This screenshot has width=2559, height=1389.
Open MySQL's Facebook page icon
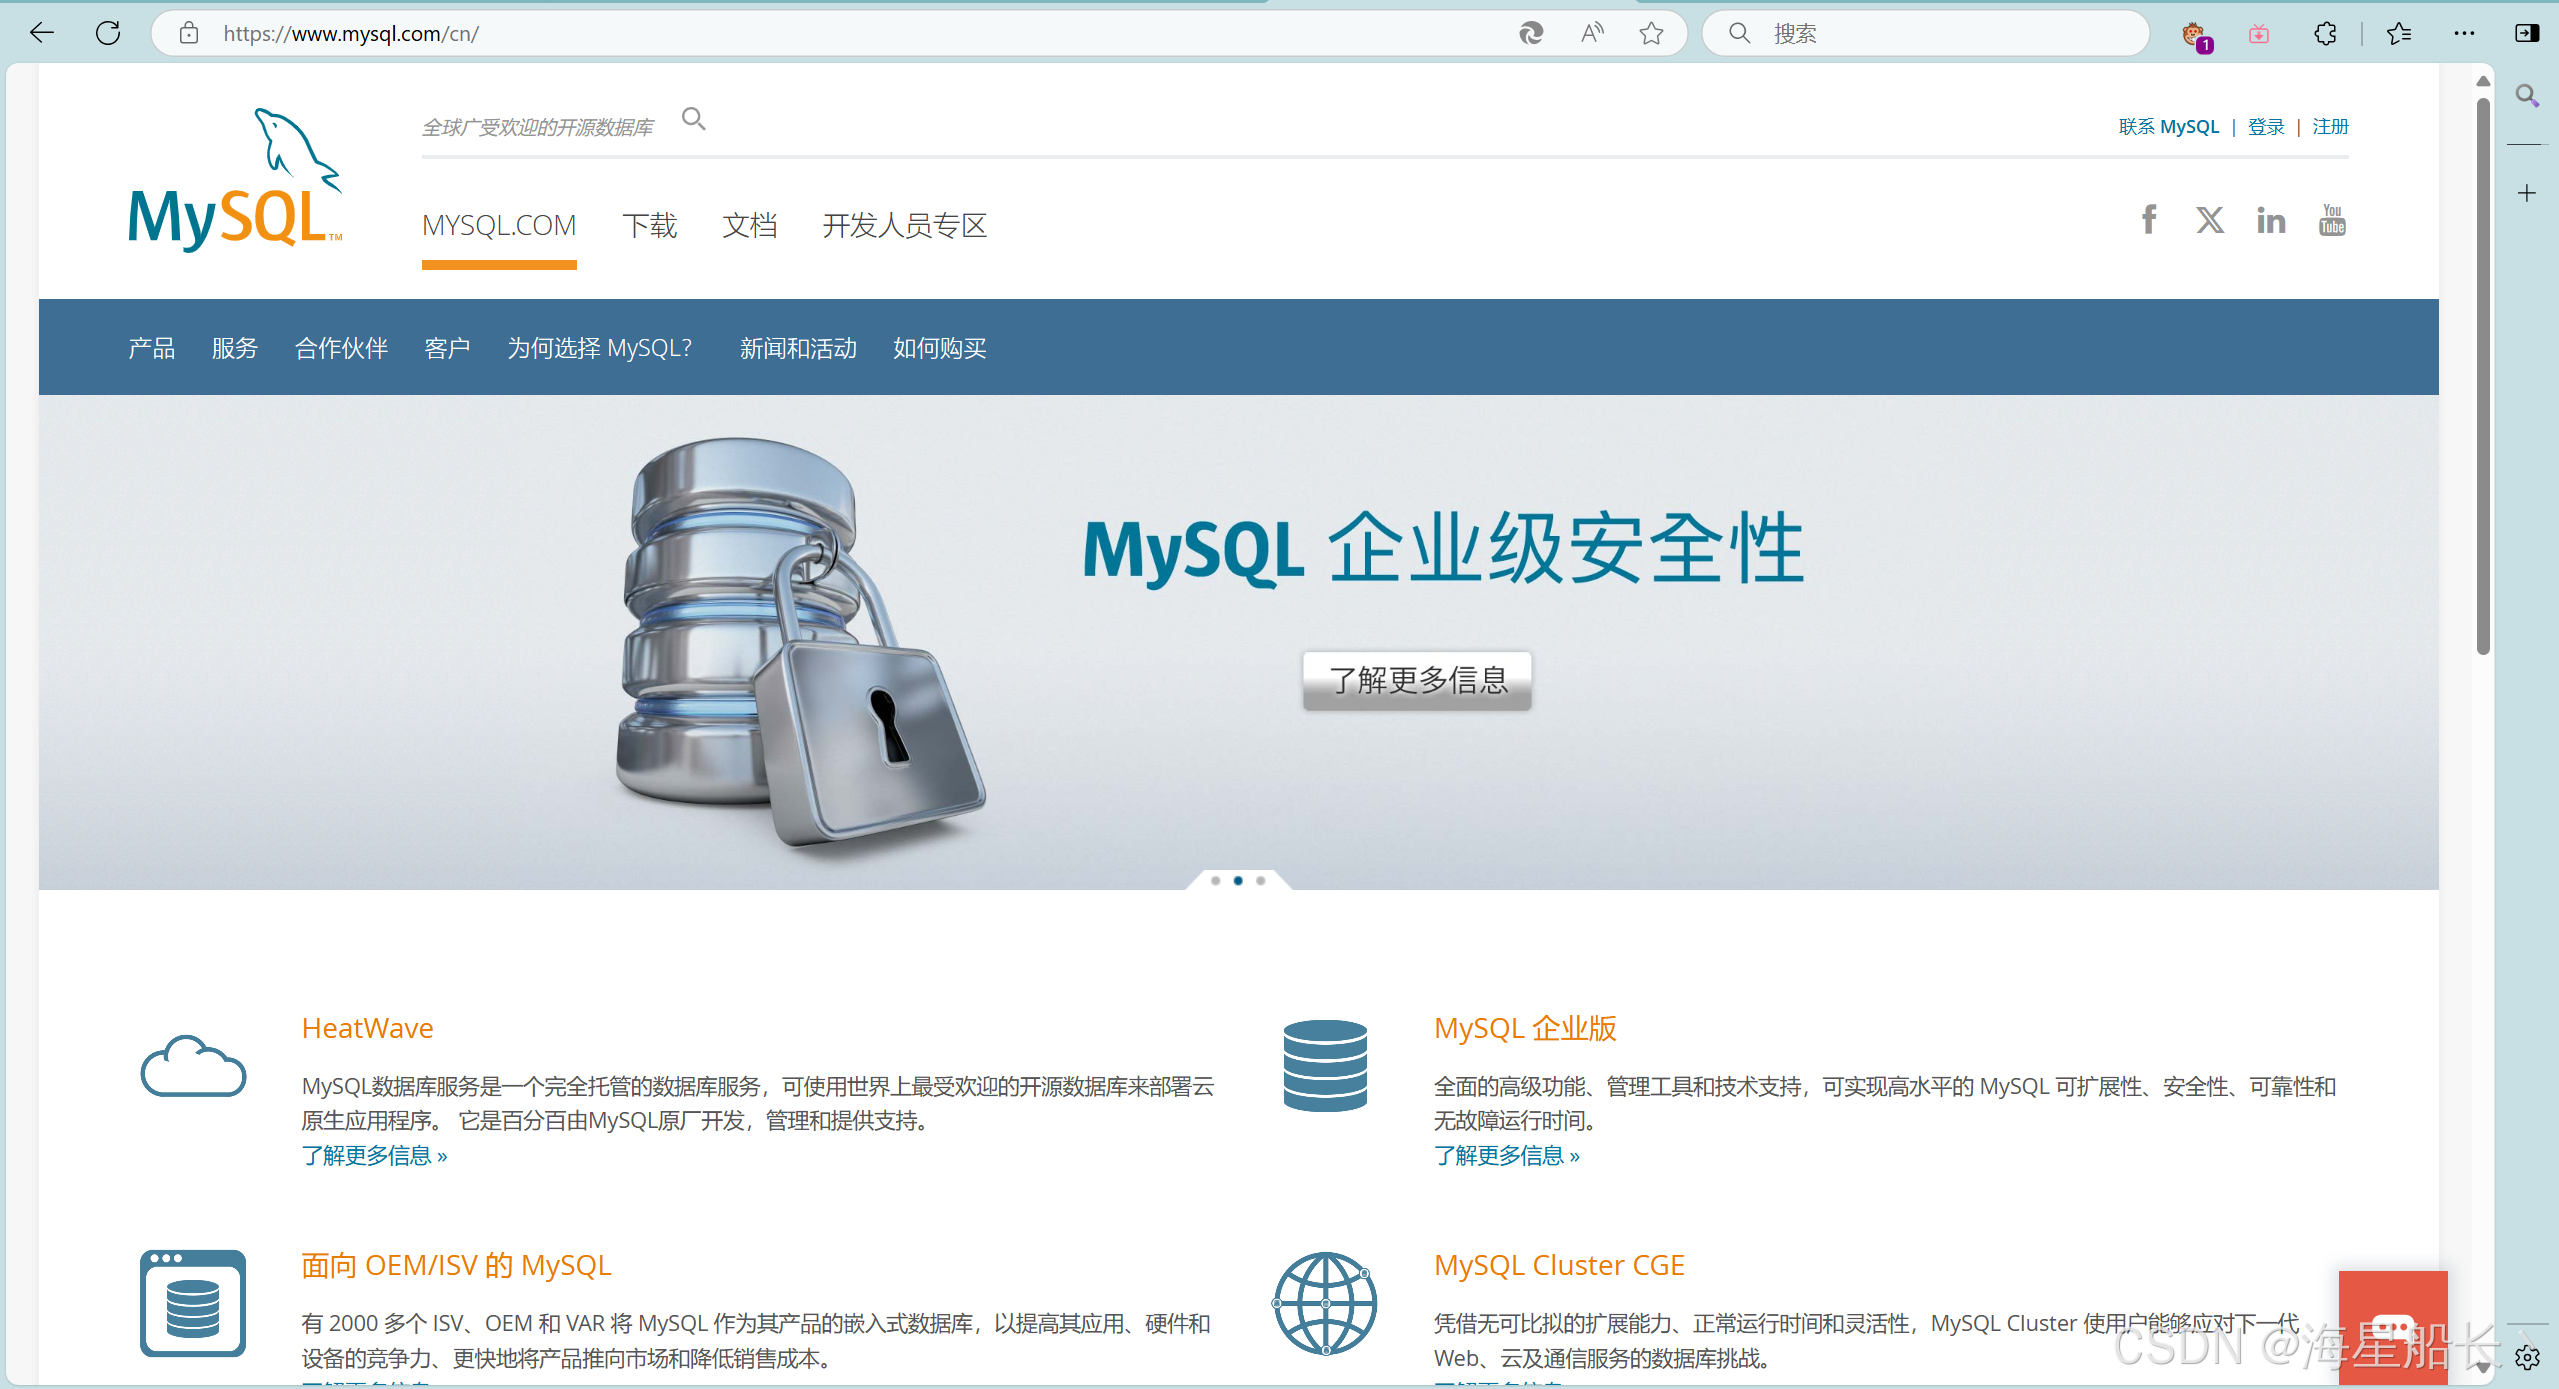tap(2148, 220)
